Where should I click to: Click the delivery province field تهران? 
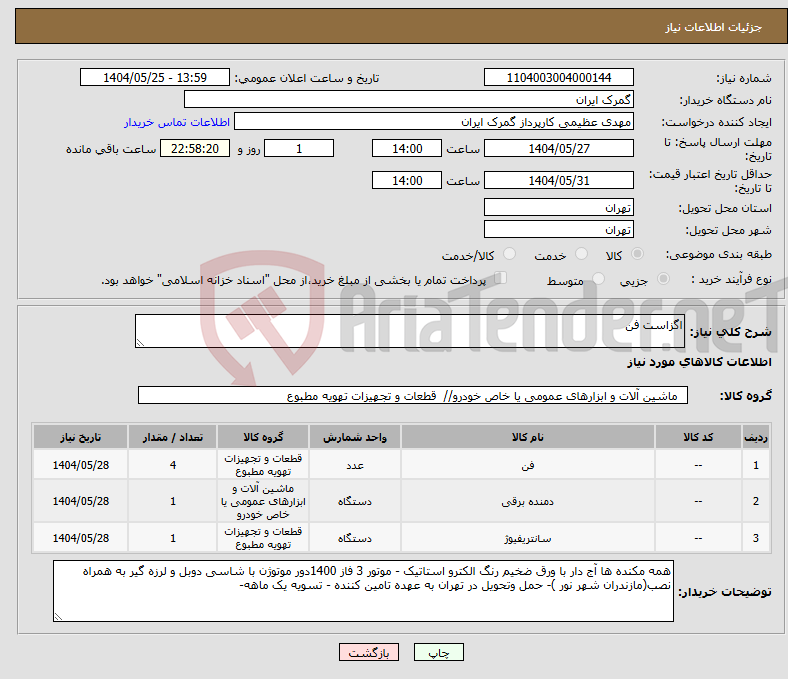click(x=558, y=207)
